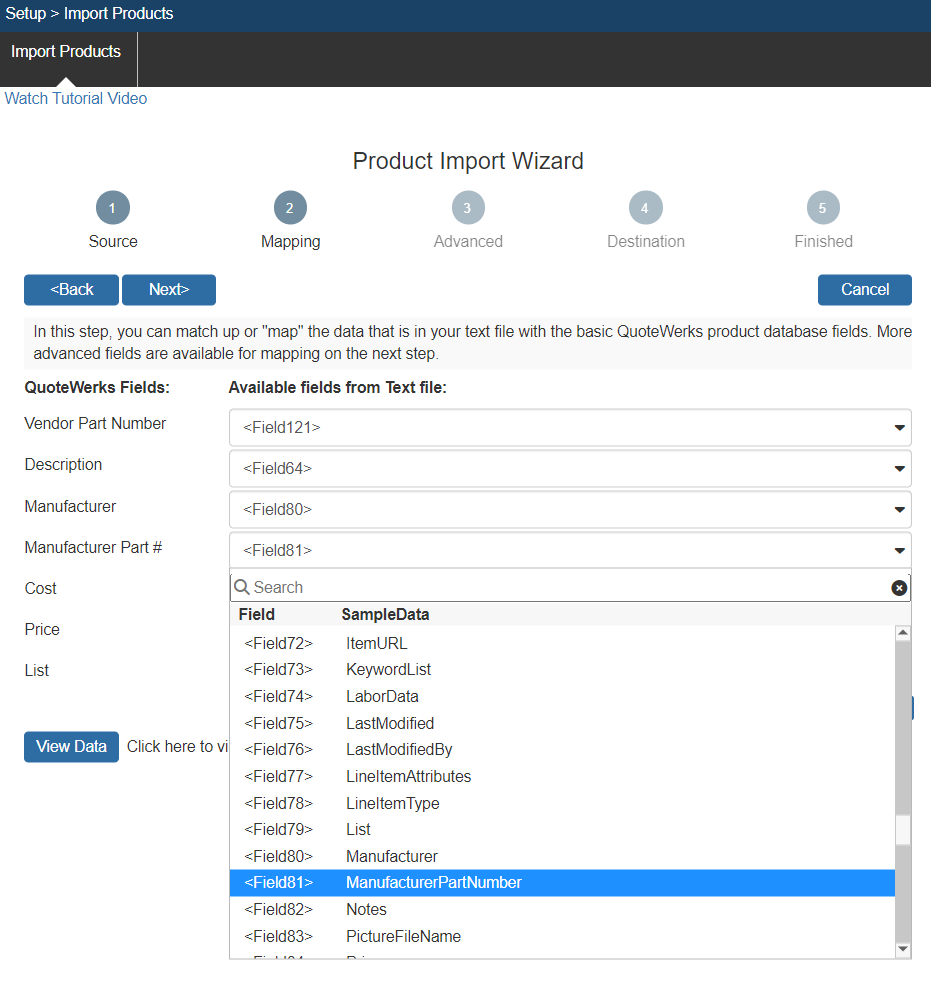Click into the dropdown Search field
Image resolution: width=931 pixels, height=988 pixels.
pos(560,588)
